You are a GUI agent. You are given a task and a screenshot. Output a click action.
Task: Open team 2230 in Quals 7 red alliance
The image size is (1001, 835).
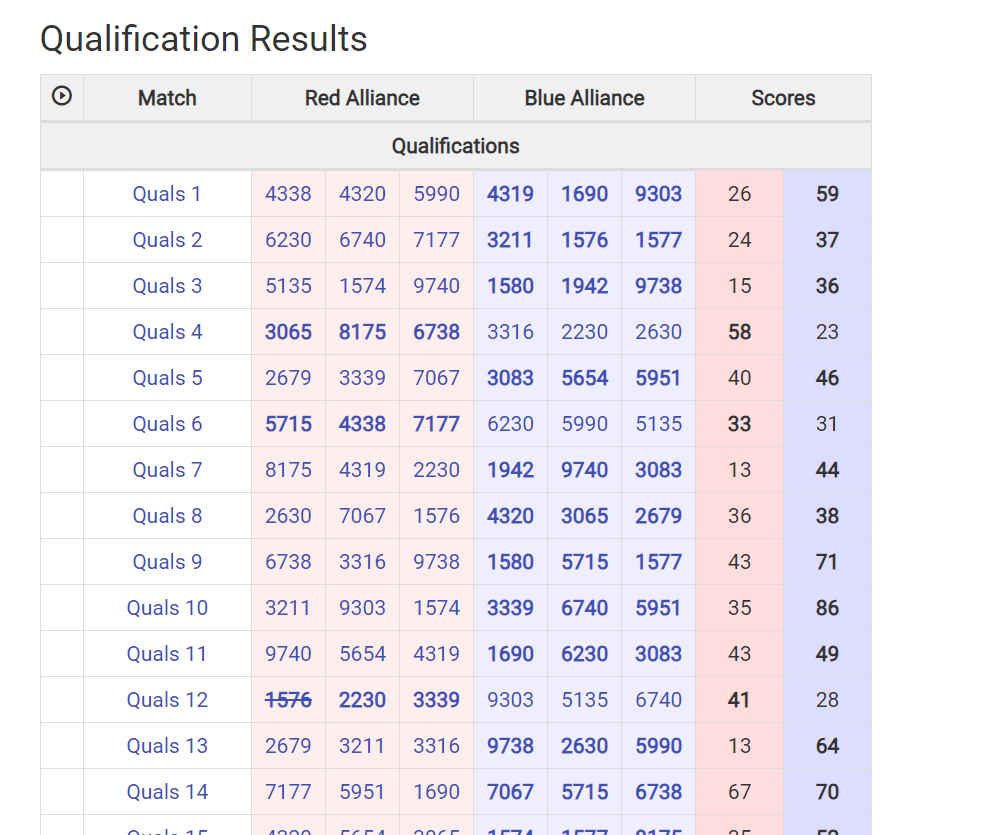tap(437, 470)
